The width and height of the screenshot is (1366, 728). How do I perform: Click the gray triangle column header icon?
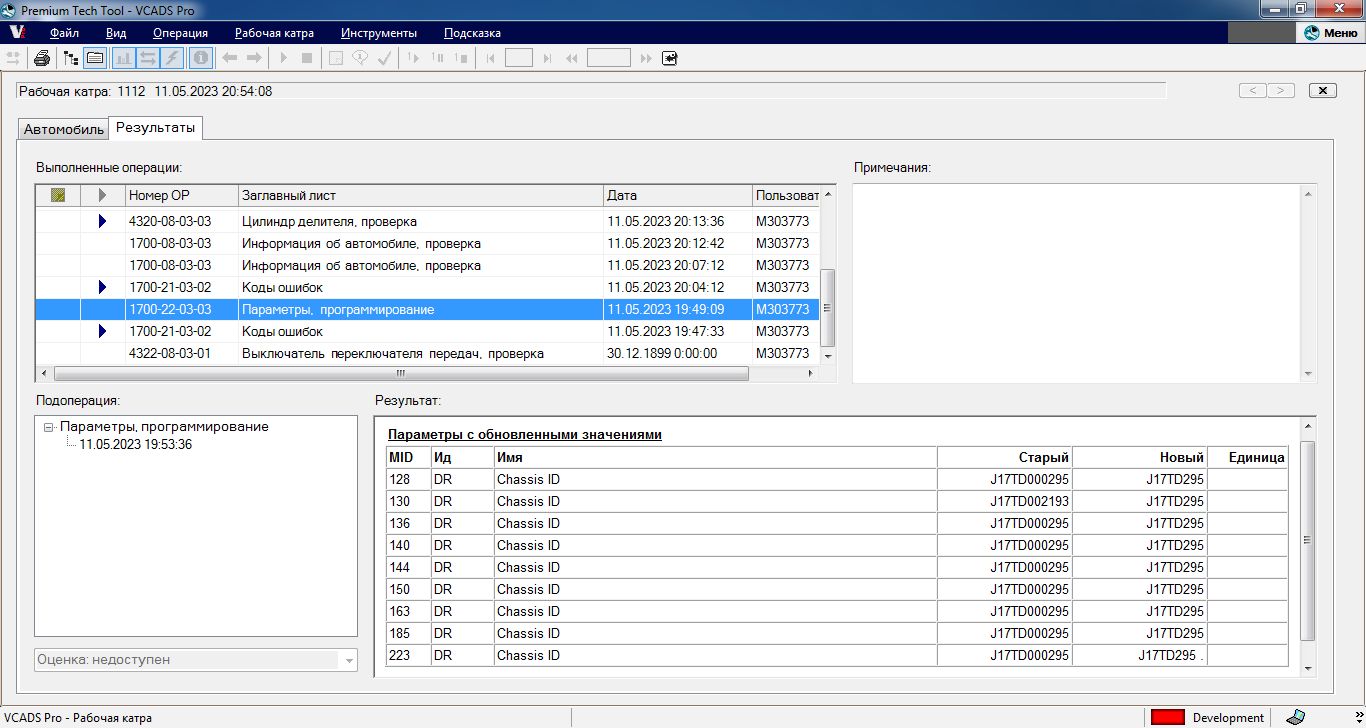click(103, 195)
